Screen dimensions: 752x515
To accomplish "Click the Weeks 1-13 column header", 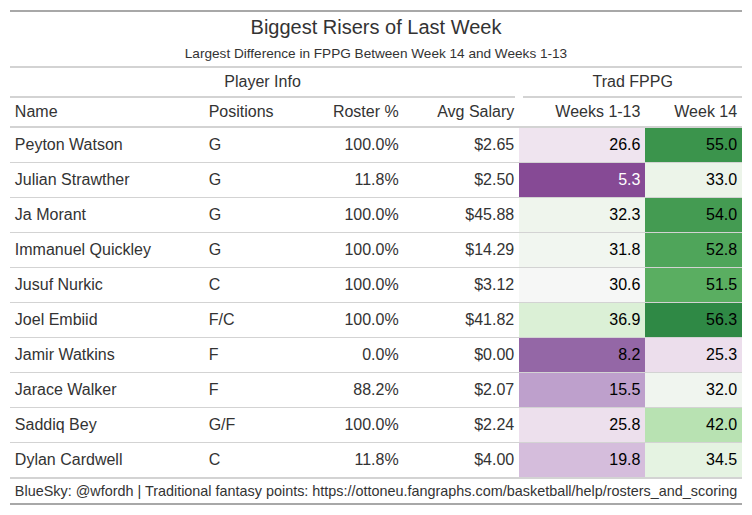I will (598, 111).
